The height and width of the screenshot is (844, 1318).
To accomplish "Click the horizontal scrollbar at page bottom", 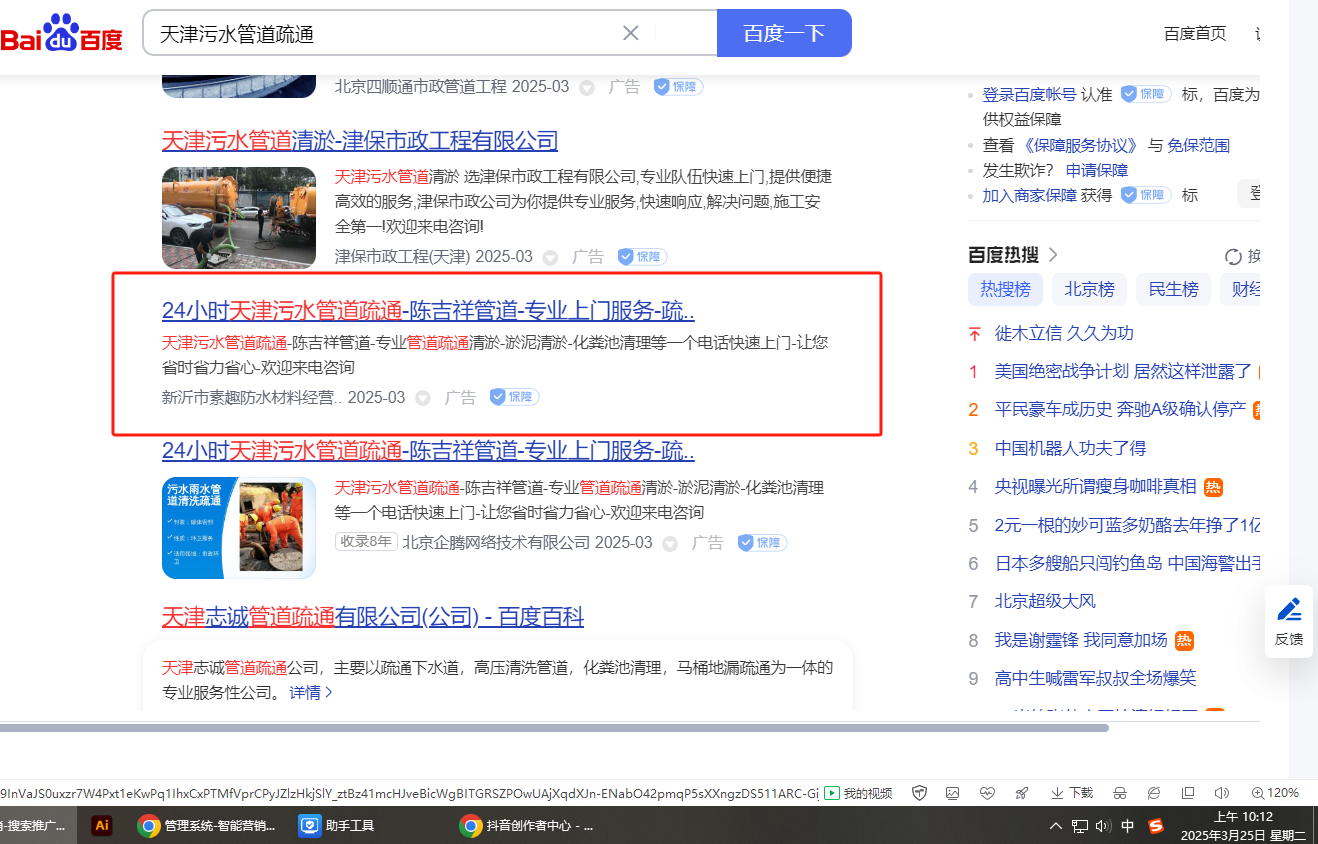I will click(x=554, y=728).
